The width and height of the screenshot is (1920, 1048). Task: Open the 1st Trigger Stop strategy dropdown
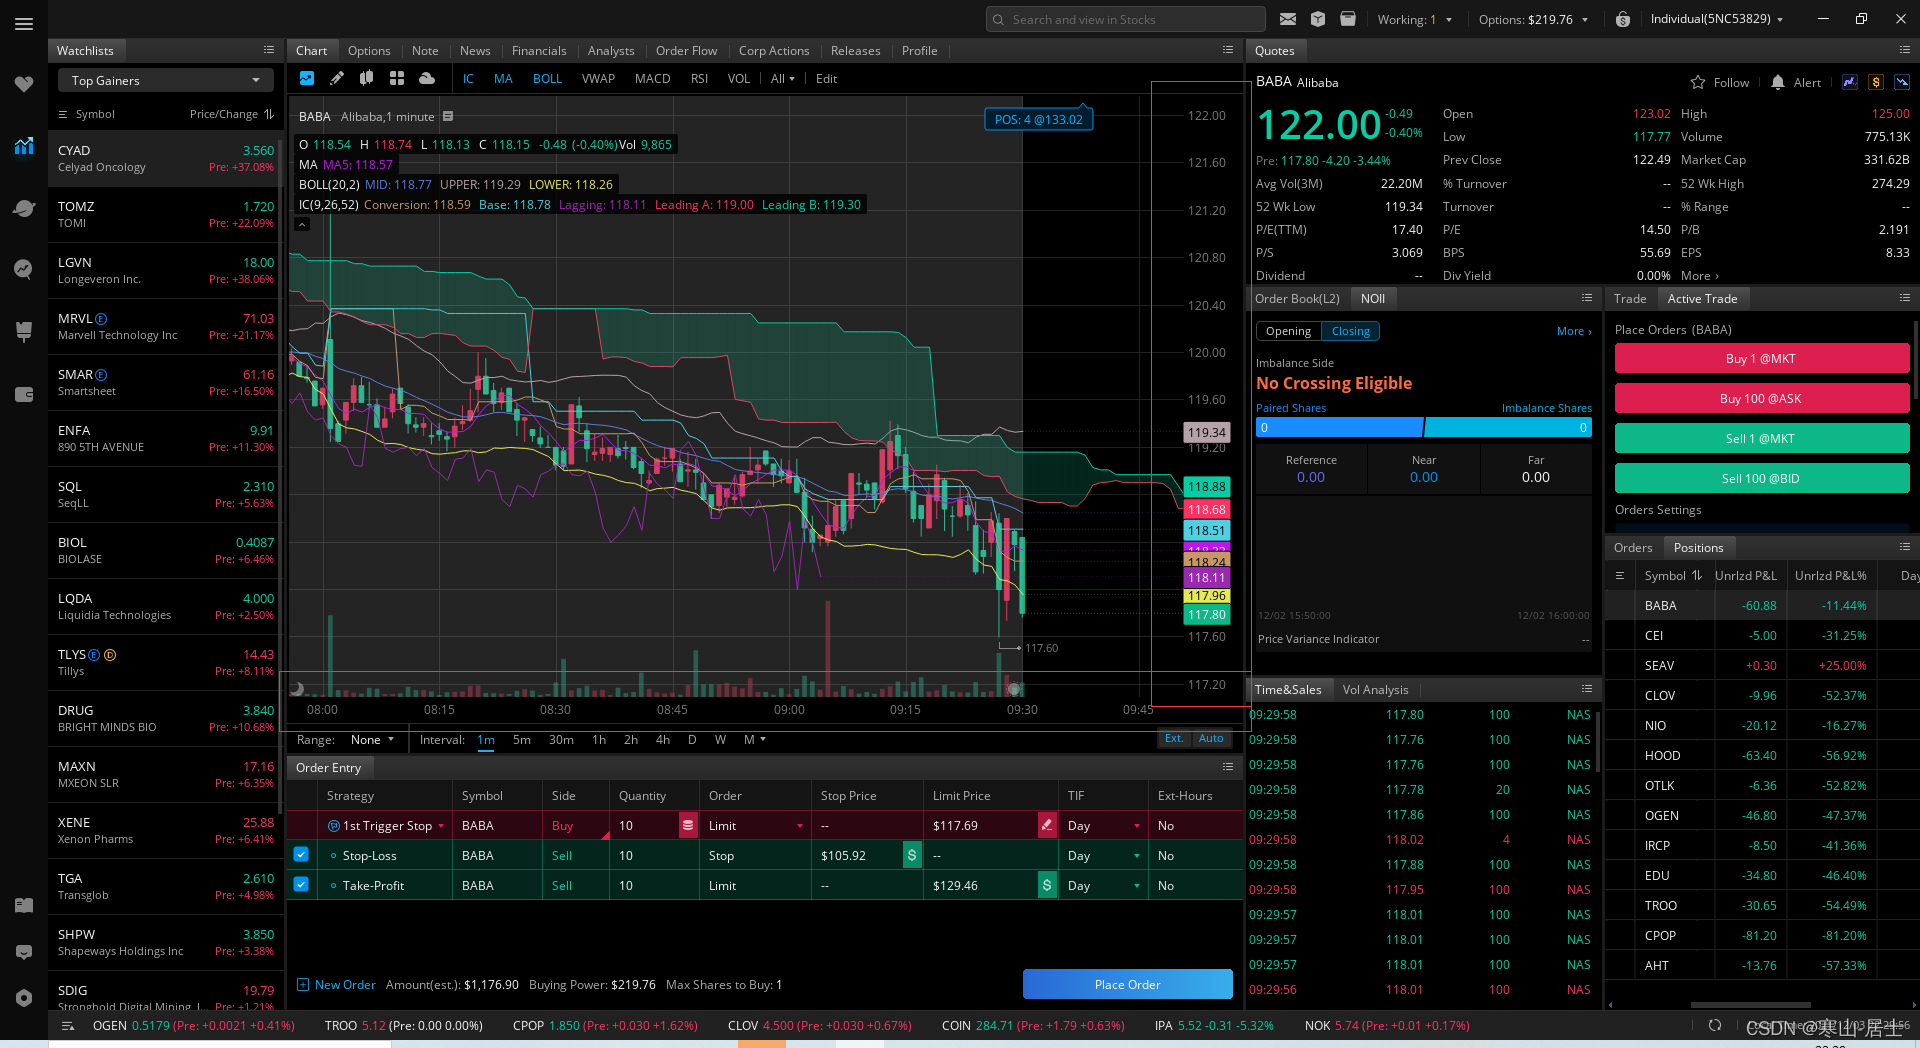[x=386, y=825]
